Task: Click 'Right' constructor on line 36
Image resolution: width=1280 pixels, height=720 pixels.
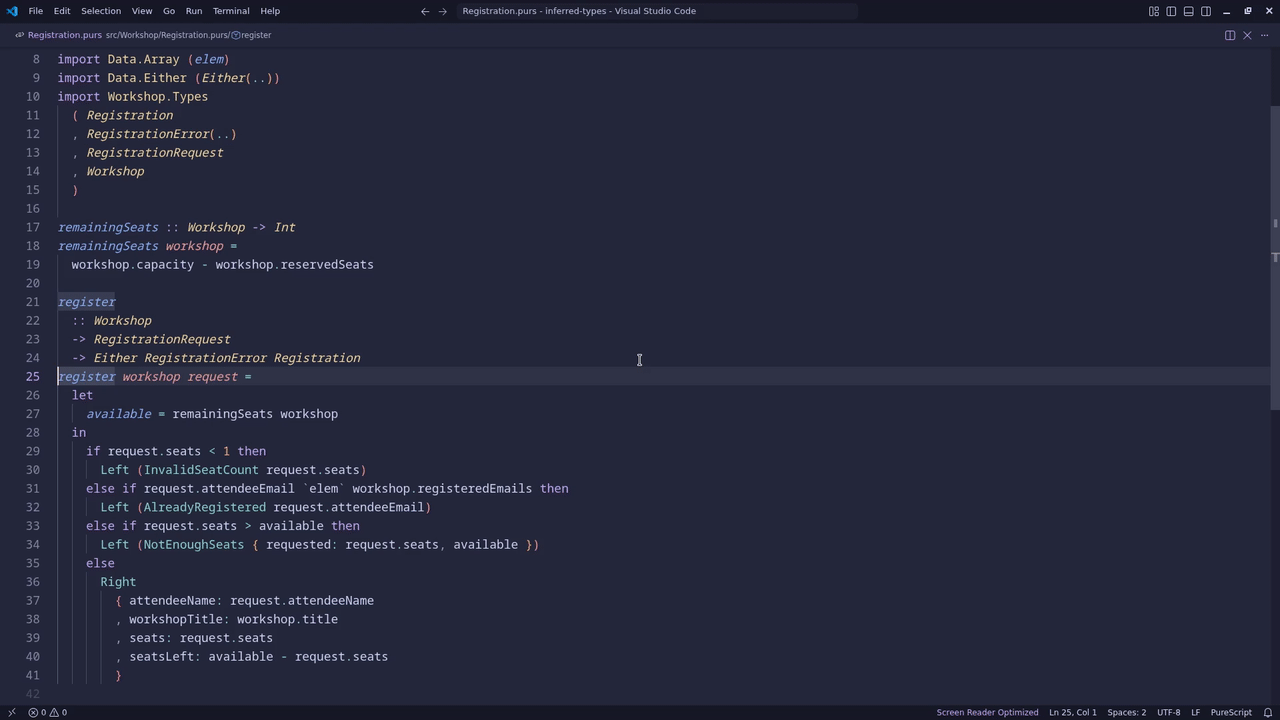Action: pos(118,582)
